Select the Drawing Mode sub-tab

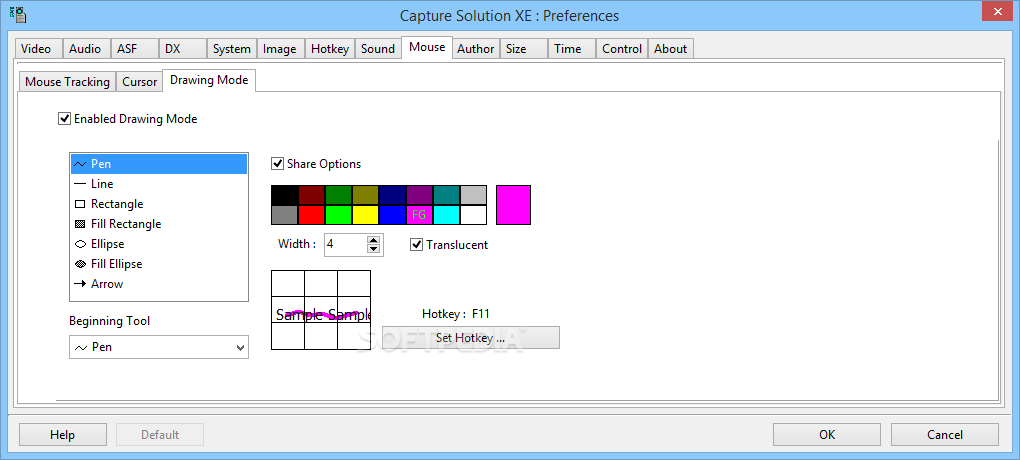click(x=209, y=80)
